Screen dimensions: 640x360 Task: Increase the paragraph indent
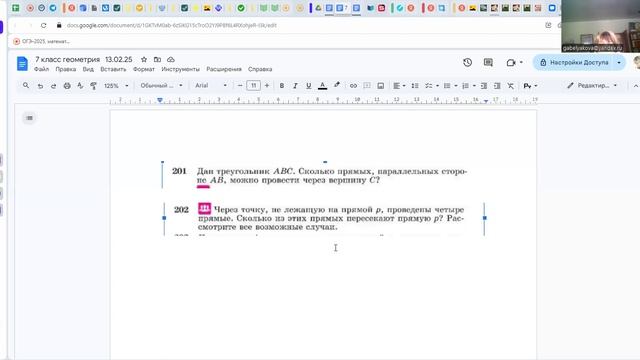click(x=497, y=86)
